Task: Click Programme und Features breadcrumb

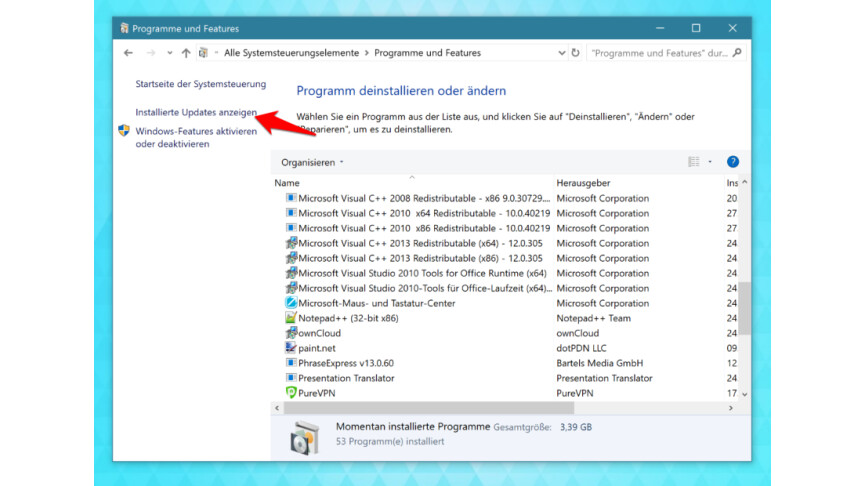Action: [x=428, y=53]
